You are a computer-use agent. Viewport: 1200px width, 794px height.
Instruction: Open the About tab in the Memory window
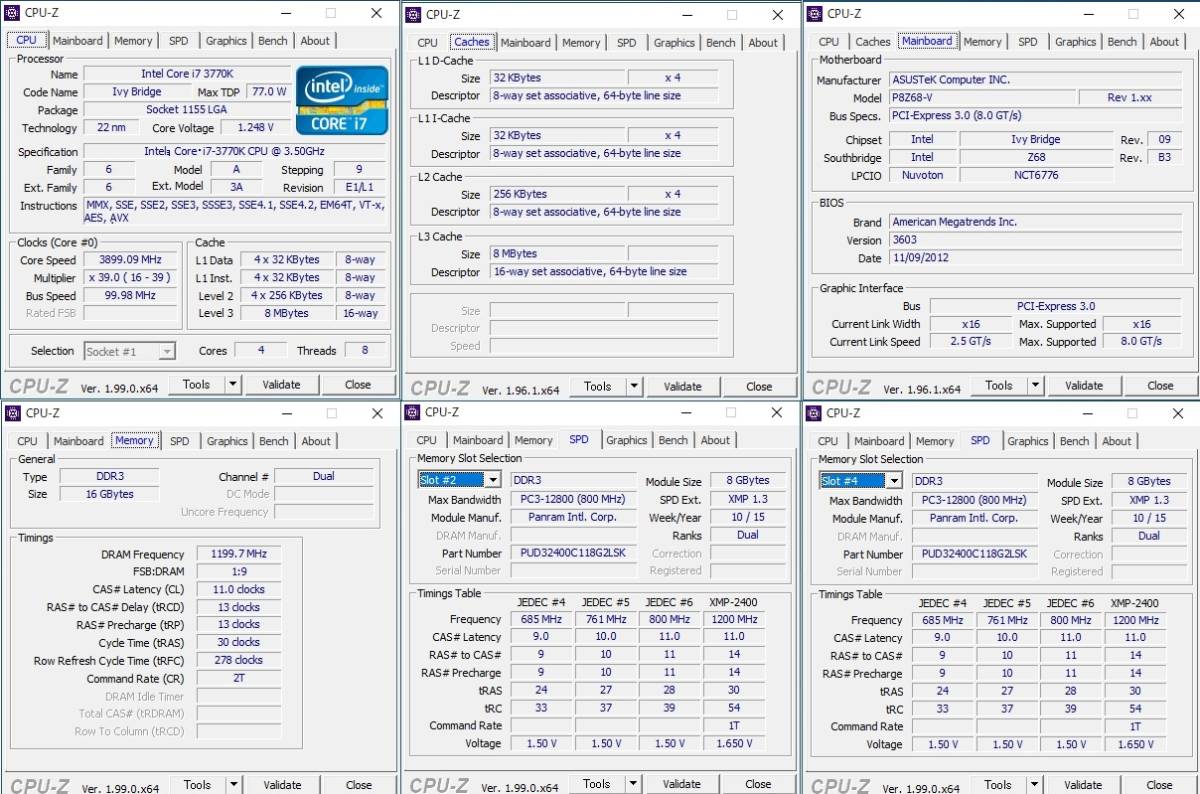(x=316, y=441)
